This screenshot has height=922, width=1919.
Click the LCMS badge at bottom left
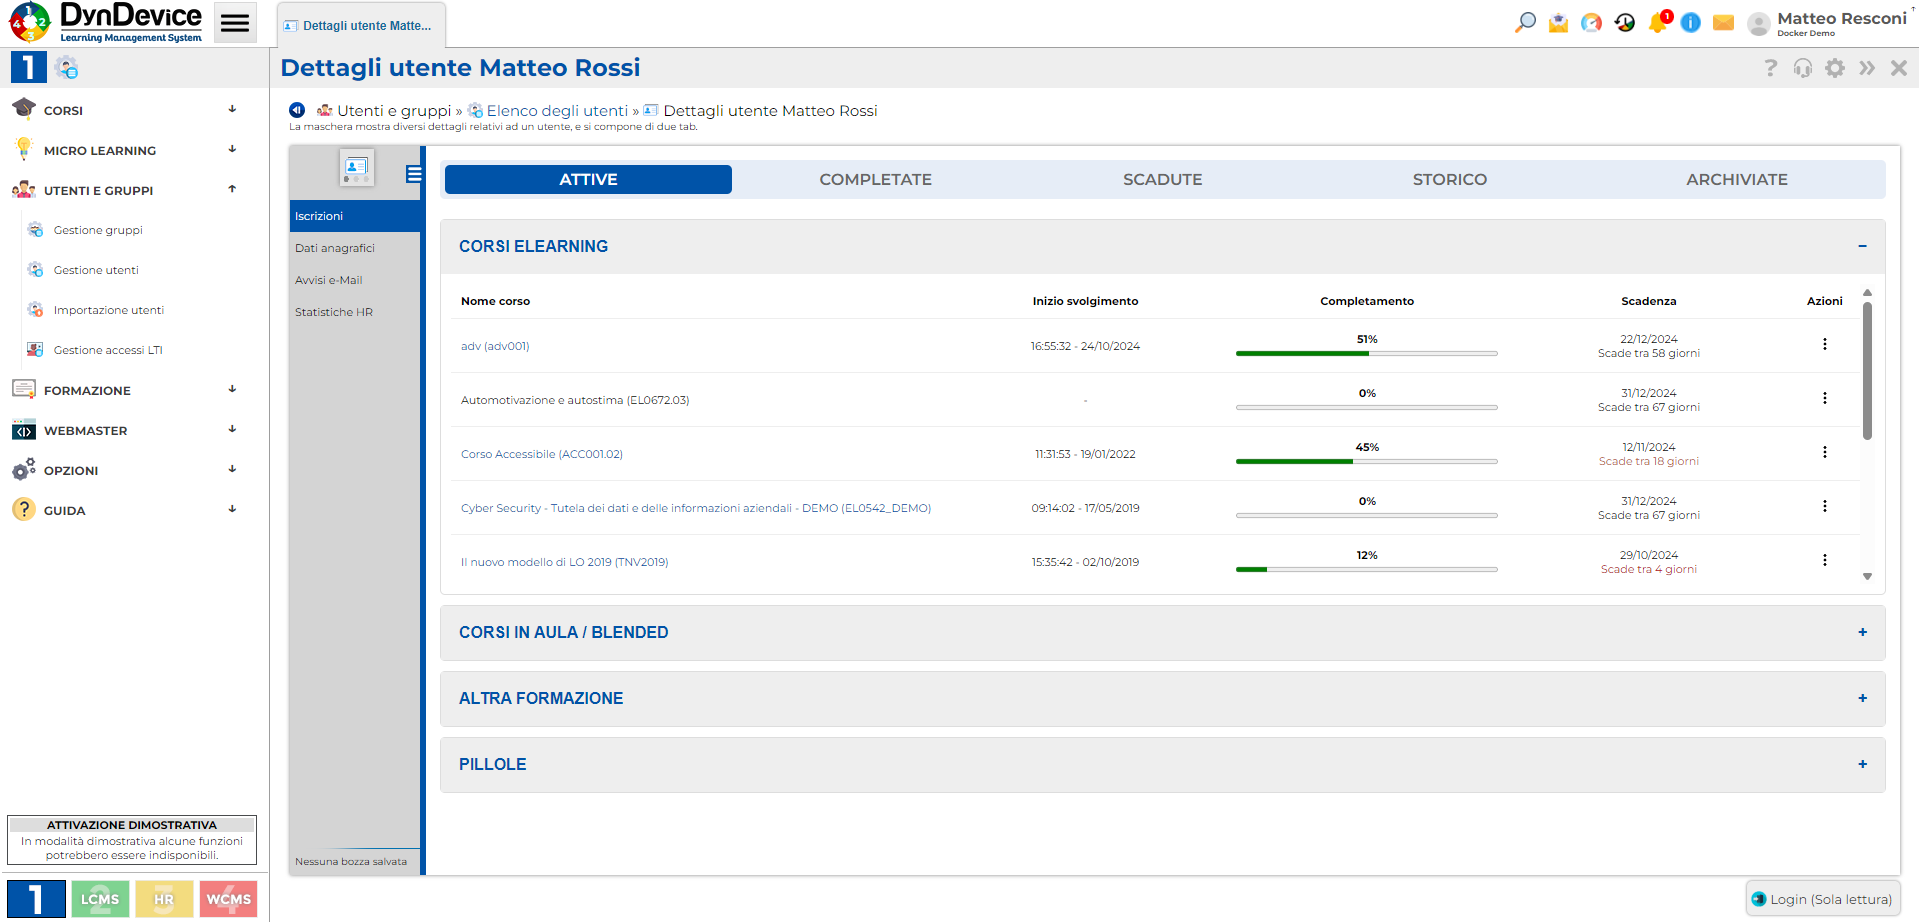[100, 898]
